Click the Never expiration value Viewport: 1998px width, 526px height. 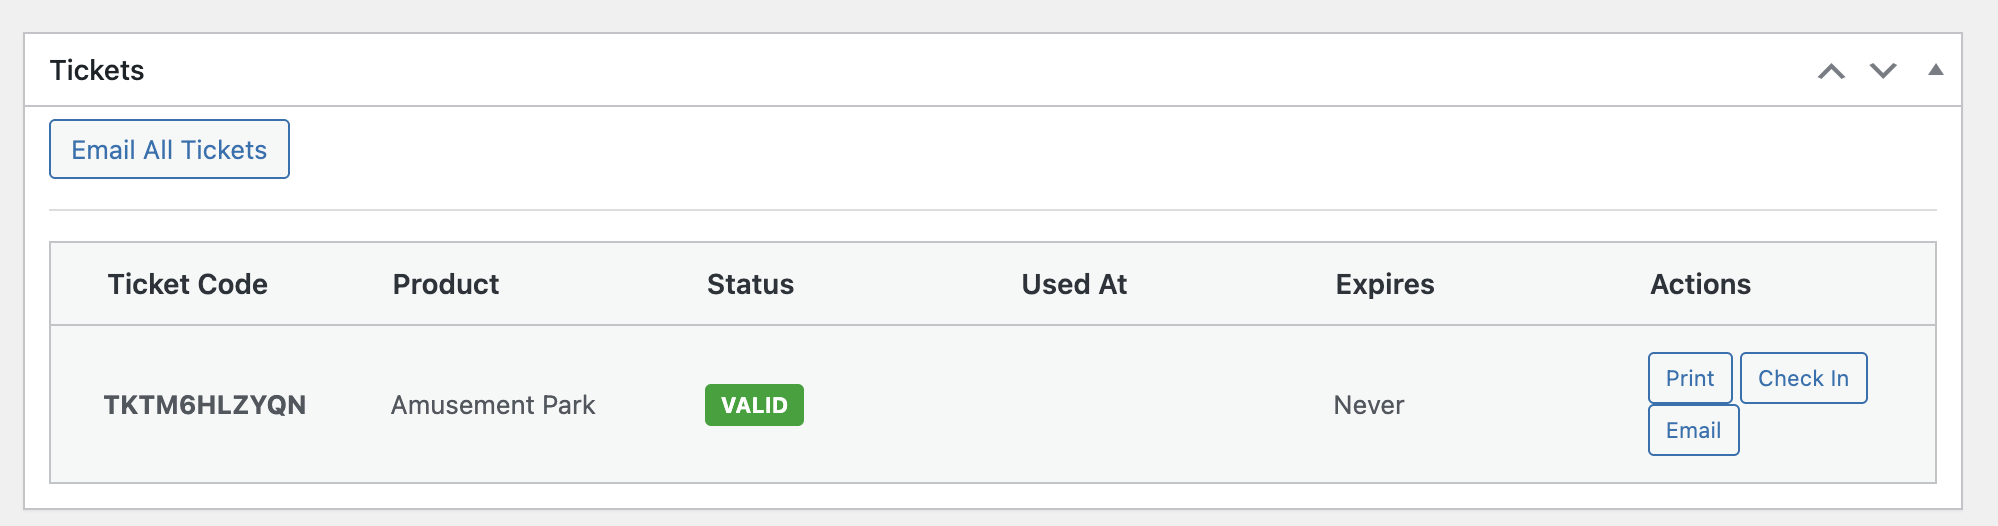tap(1369, 405)
